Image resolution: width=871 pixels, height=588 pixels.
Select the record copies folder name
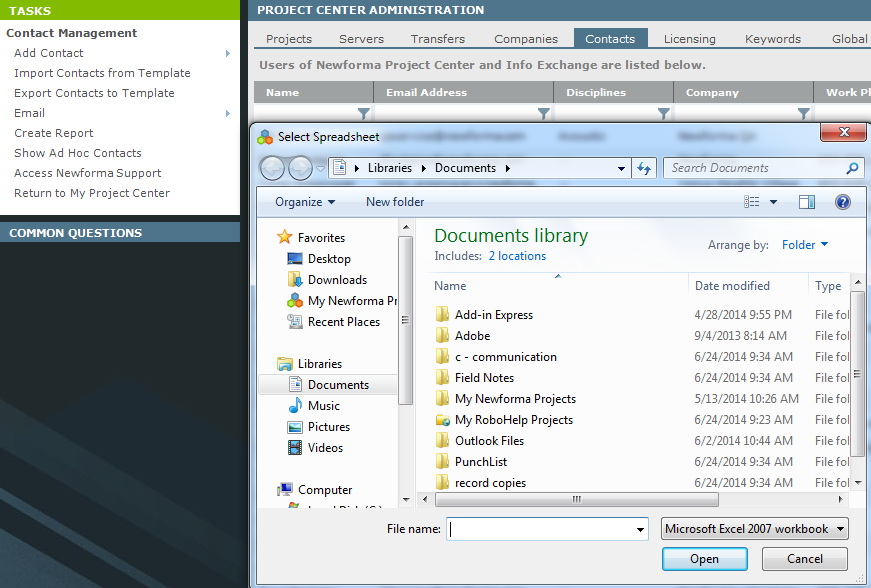pyautogui.click(x=490, y=483)
